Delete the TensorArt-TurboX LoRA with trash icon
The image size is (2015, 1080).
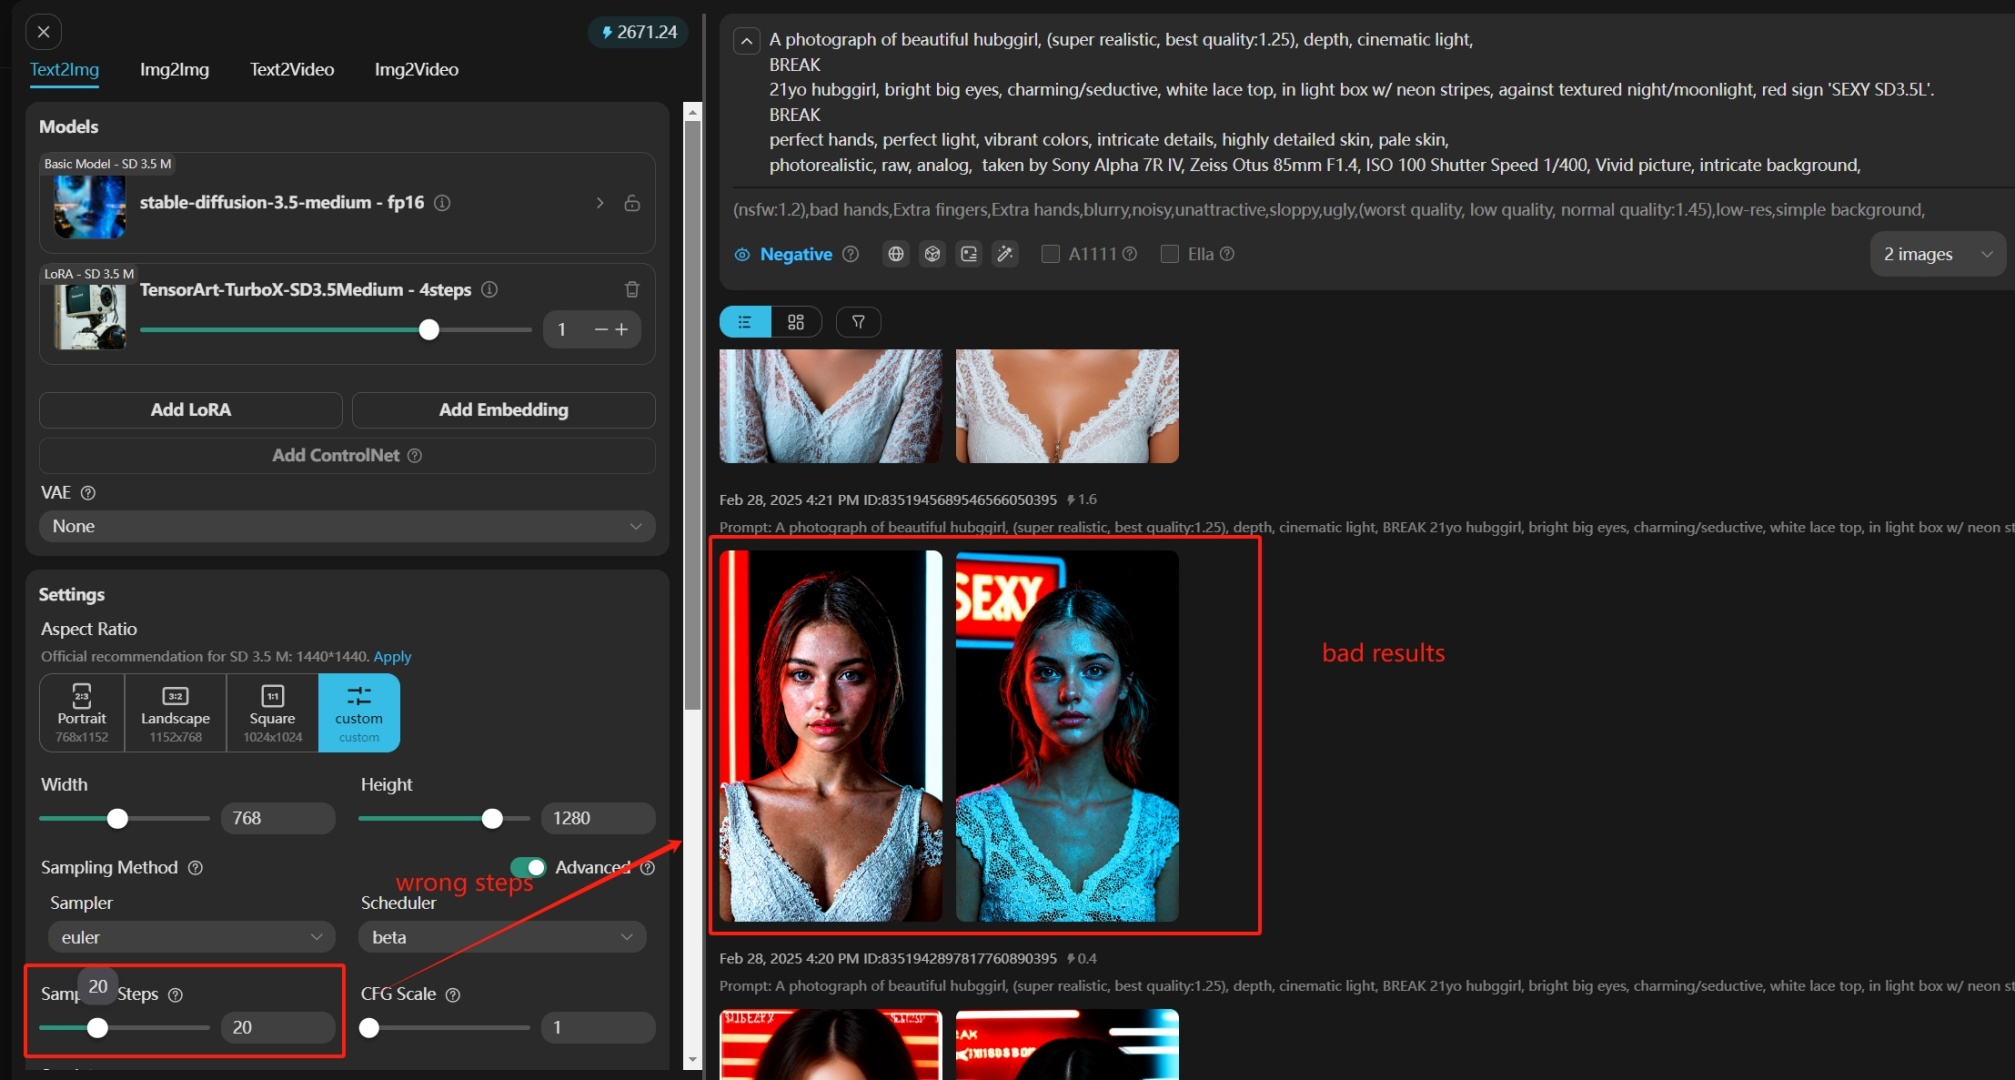(632, 289)
